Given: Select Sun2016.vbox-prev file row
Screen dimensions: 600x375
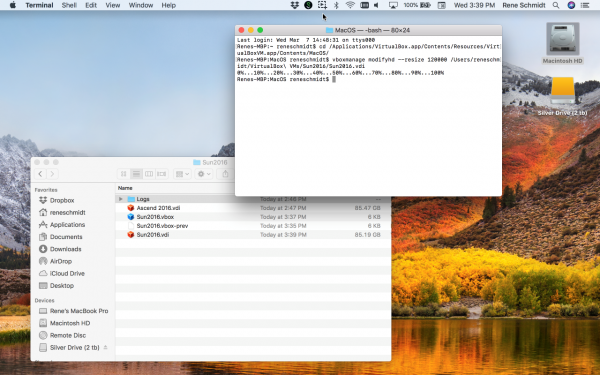Looking at the screenshot, I should pos(253,226).
